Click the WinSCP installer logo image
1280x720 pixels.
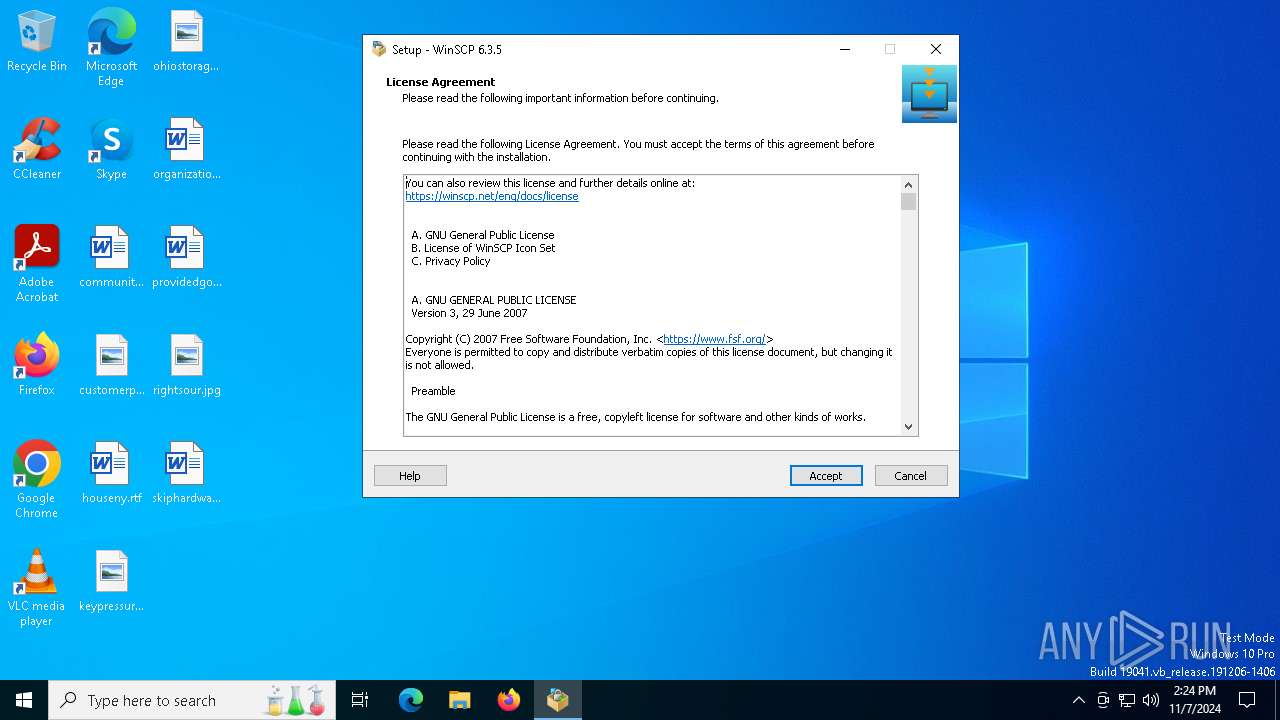point(929,94)
